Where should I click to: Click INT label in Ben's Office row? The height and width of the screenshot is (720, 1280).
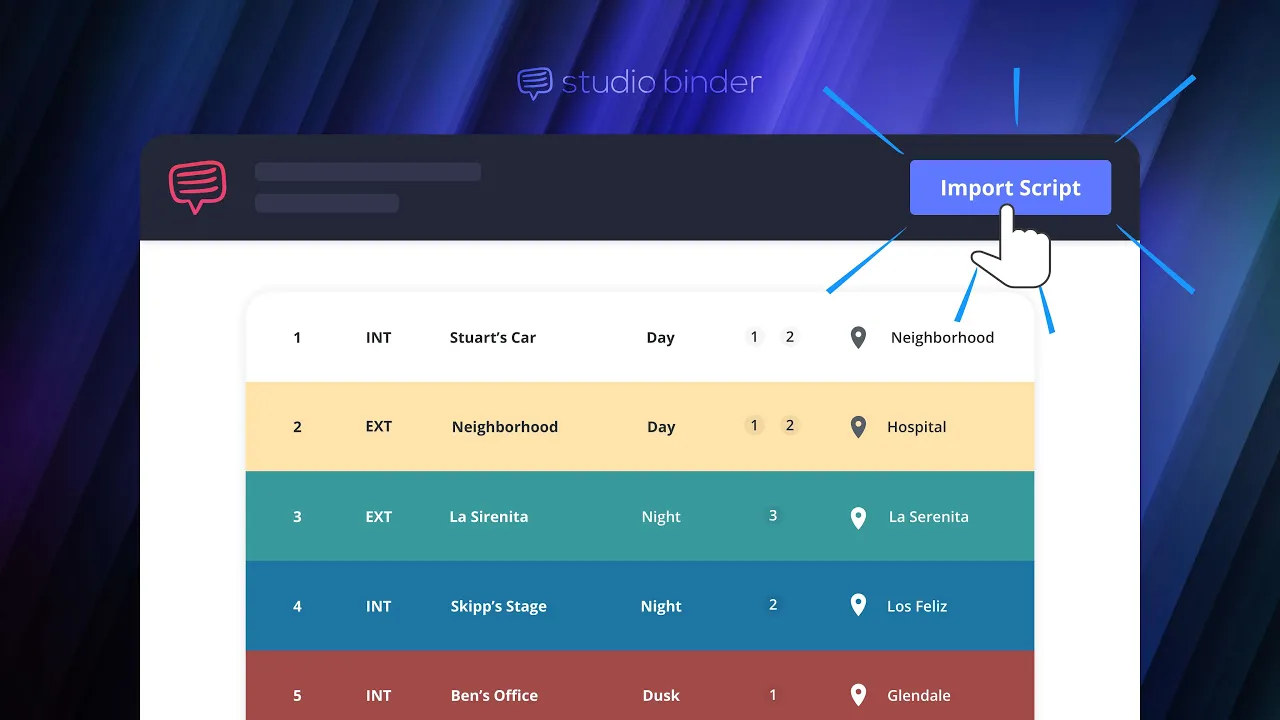378,695
